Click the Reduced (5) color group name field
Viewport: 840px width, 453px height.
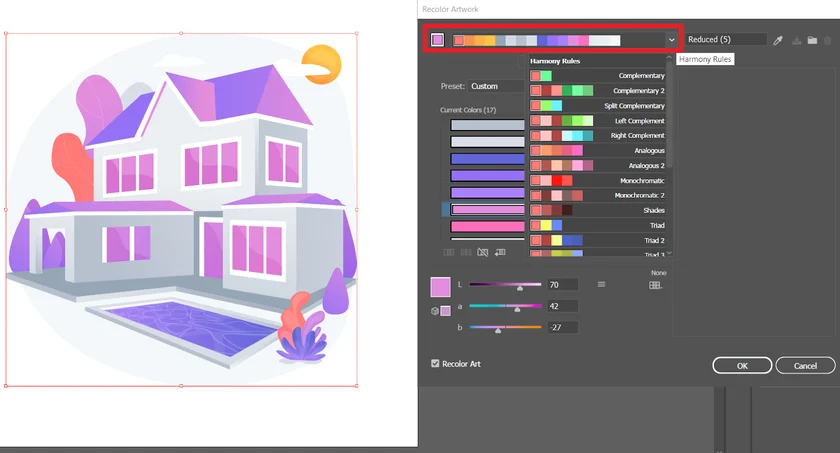[725, 40]
